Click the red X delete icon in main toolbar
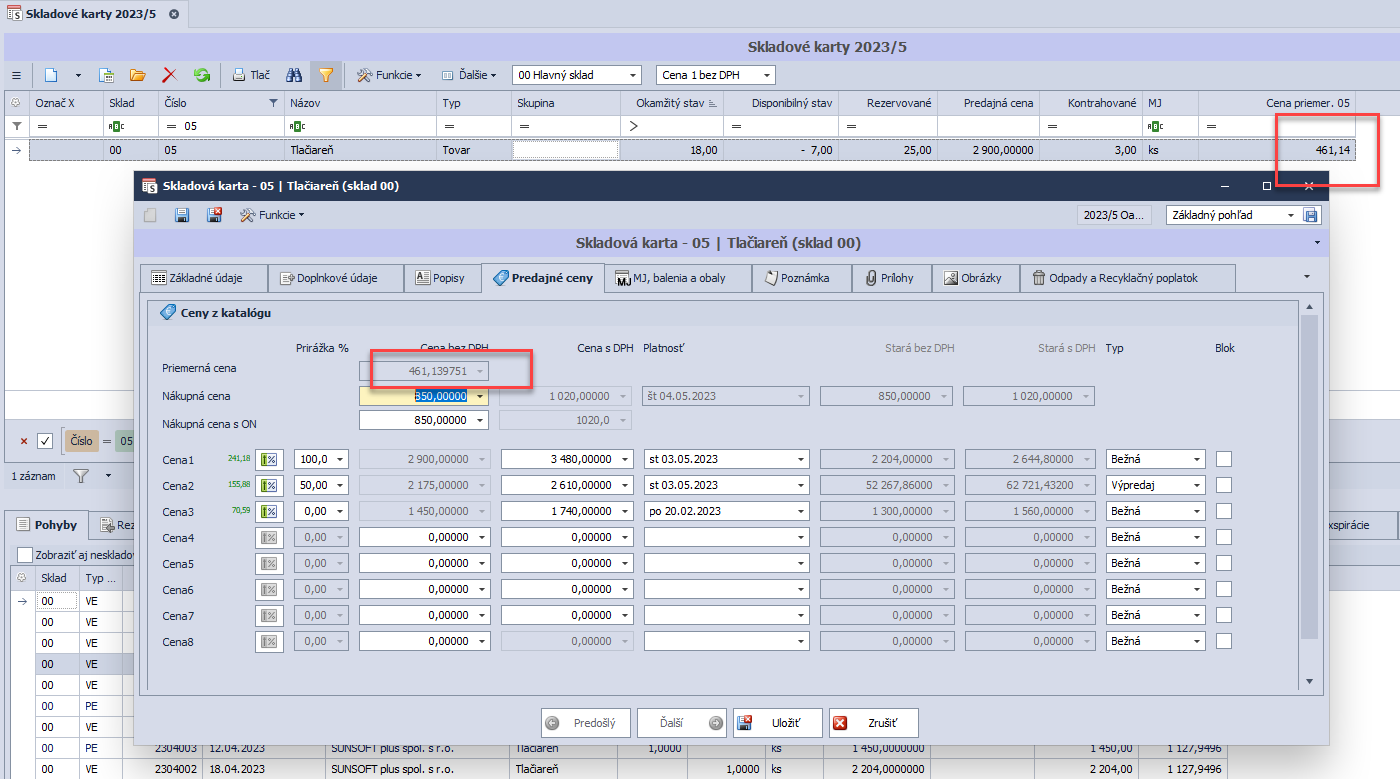Image resolution: width=1400 pixels, height=779 pixels. (x=169, y=75)
